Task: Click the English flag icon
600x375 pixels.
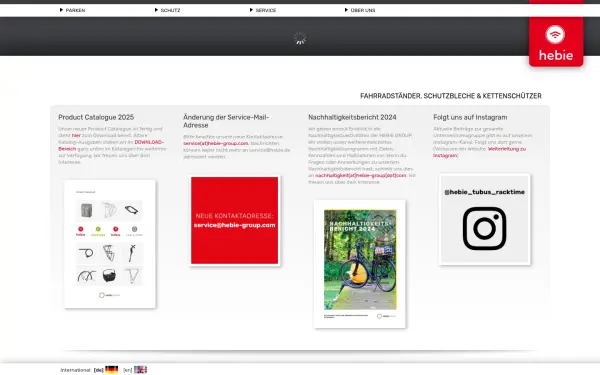Action: [x=140, y=370]
